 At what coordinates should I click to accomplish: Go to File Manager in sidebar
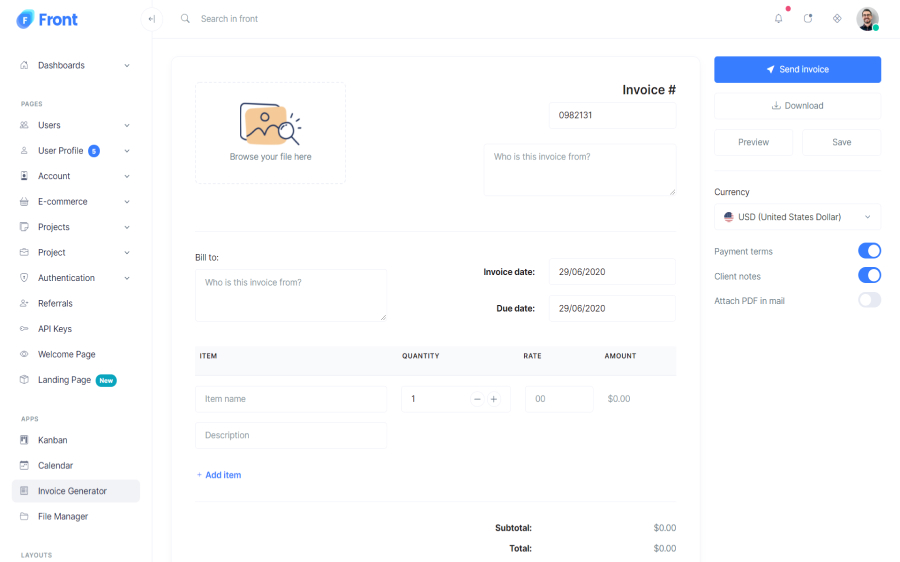pyautogui.click(x=63, y=516)
